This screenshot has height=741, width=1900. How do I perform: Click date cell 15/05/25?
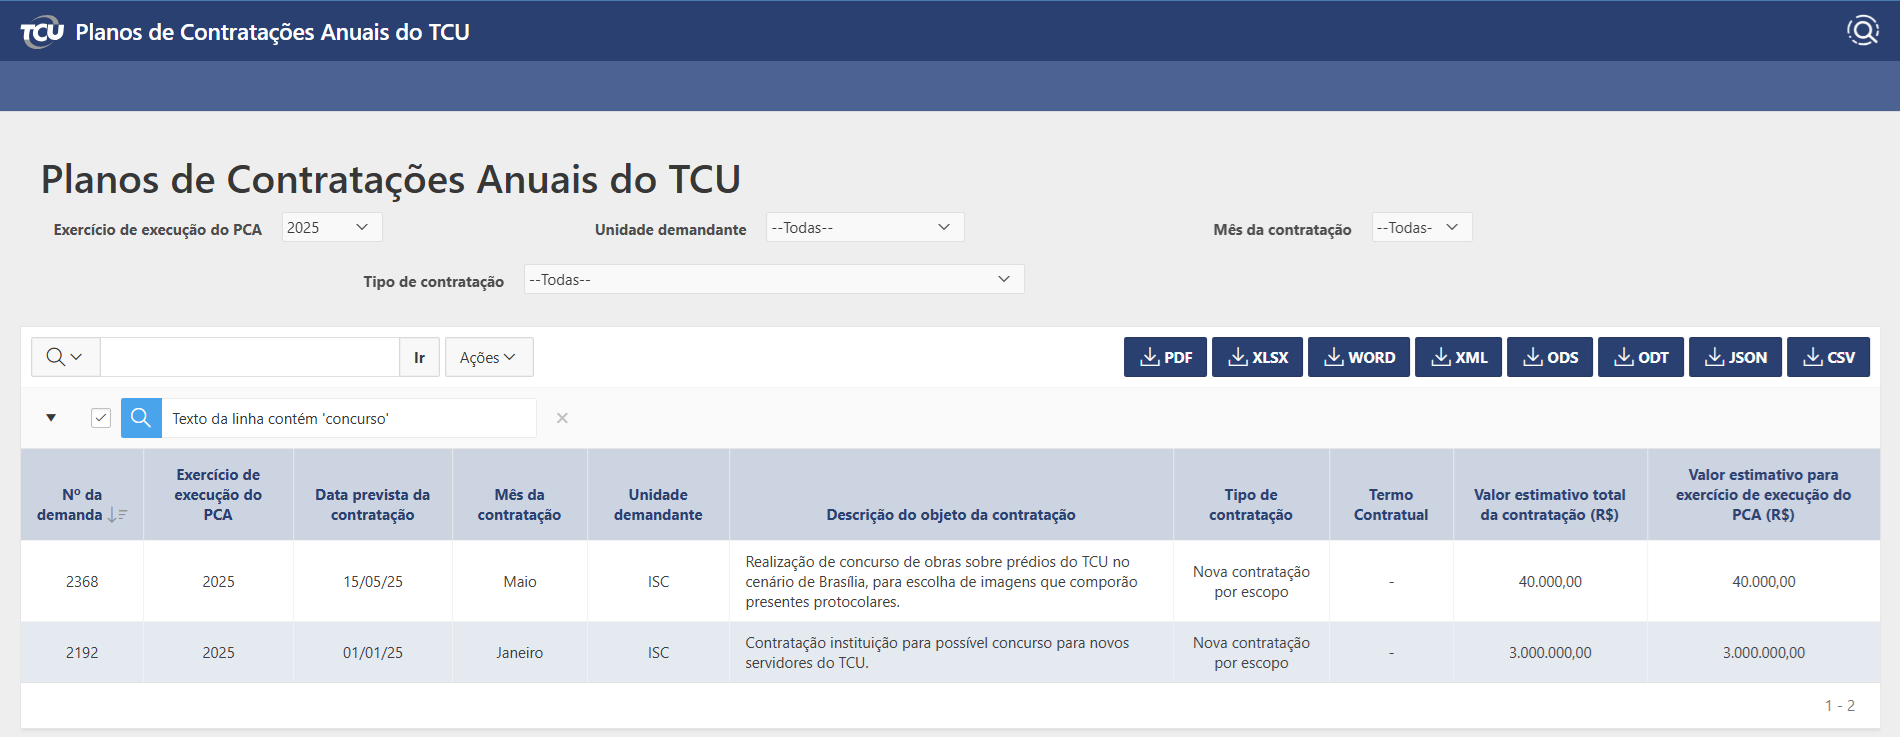tap(373, 581)
